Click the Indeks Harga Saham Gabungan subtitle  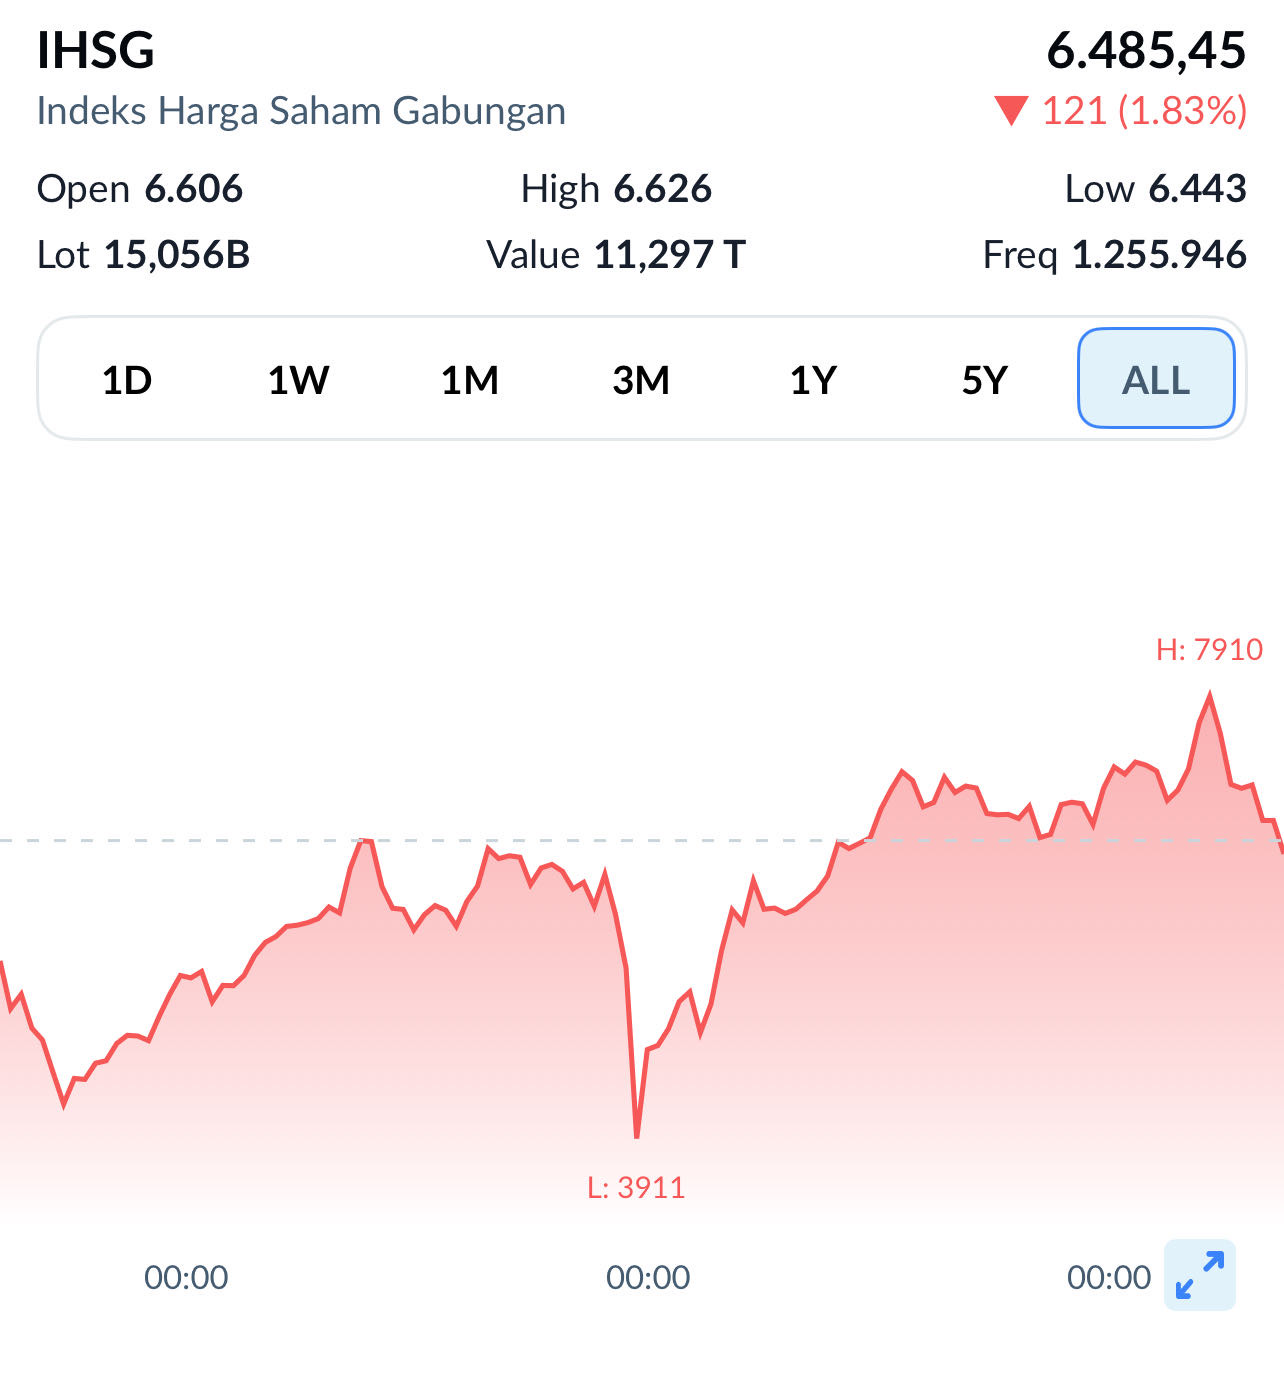click(x=300, y=110)
